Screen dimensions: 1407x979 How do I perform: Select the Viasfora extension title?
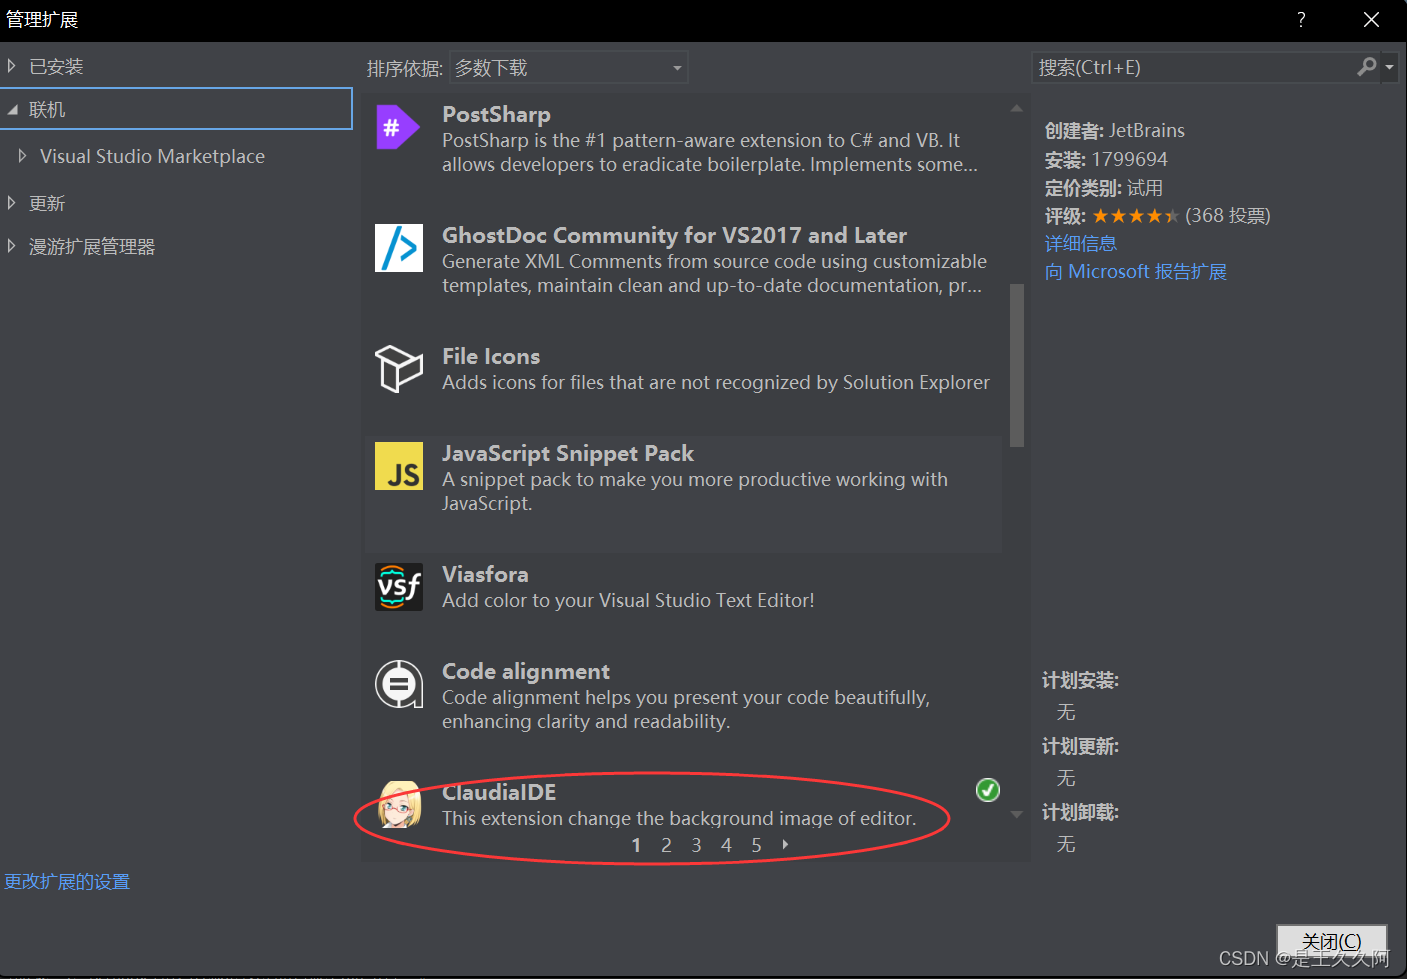coord(485,575)
